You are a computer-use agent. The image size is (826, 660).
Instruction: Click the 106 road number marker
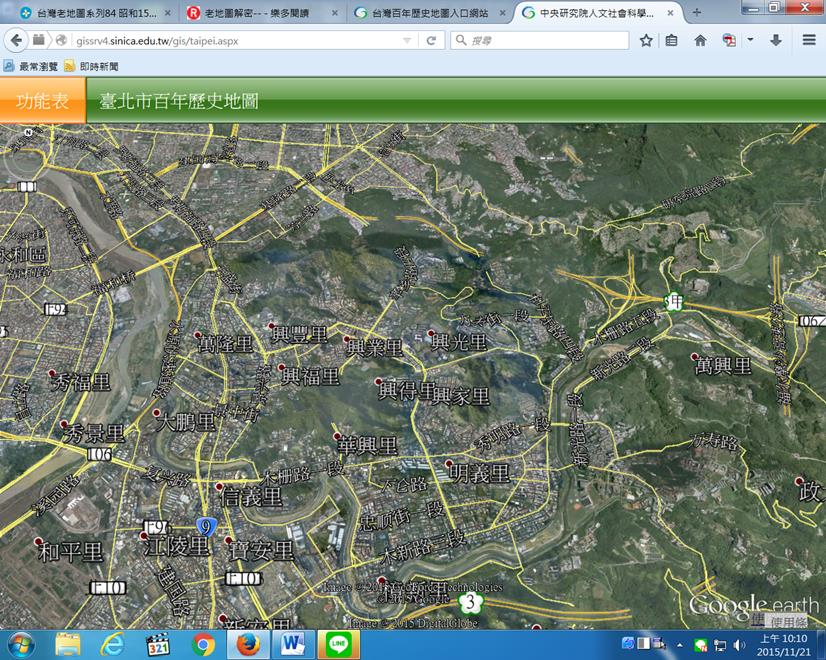pos(100,454)
